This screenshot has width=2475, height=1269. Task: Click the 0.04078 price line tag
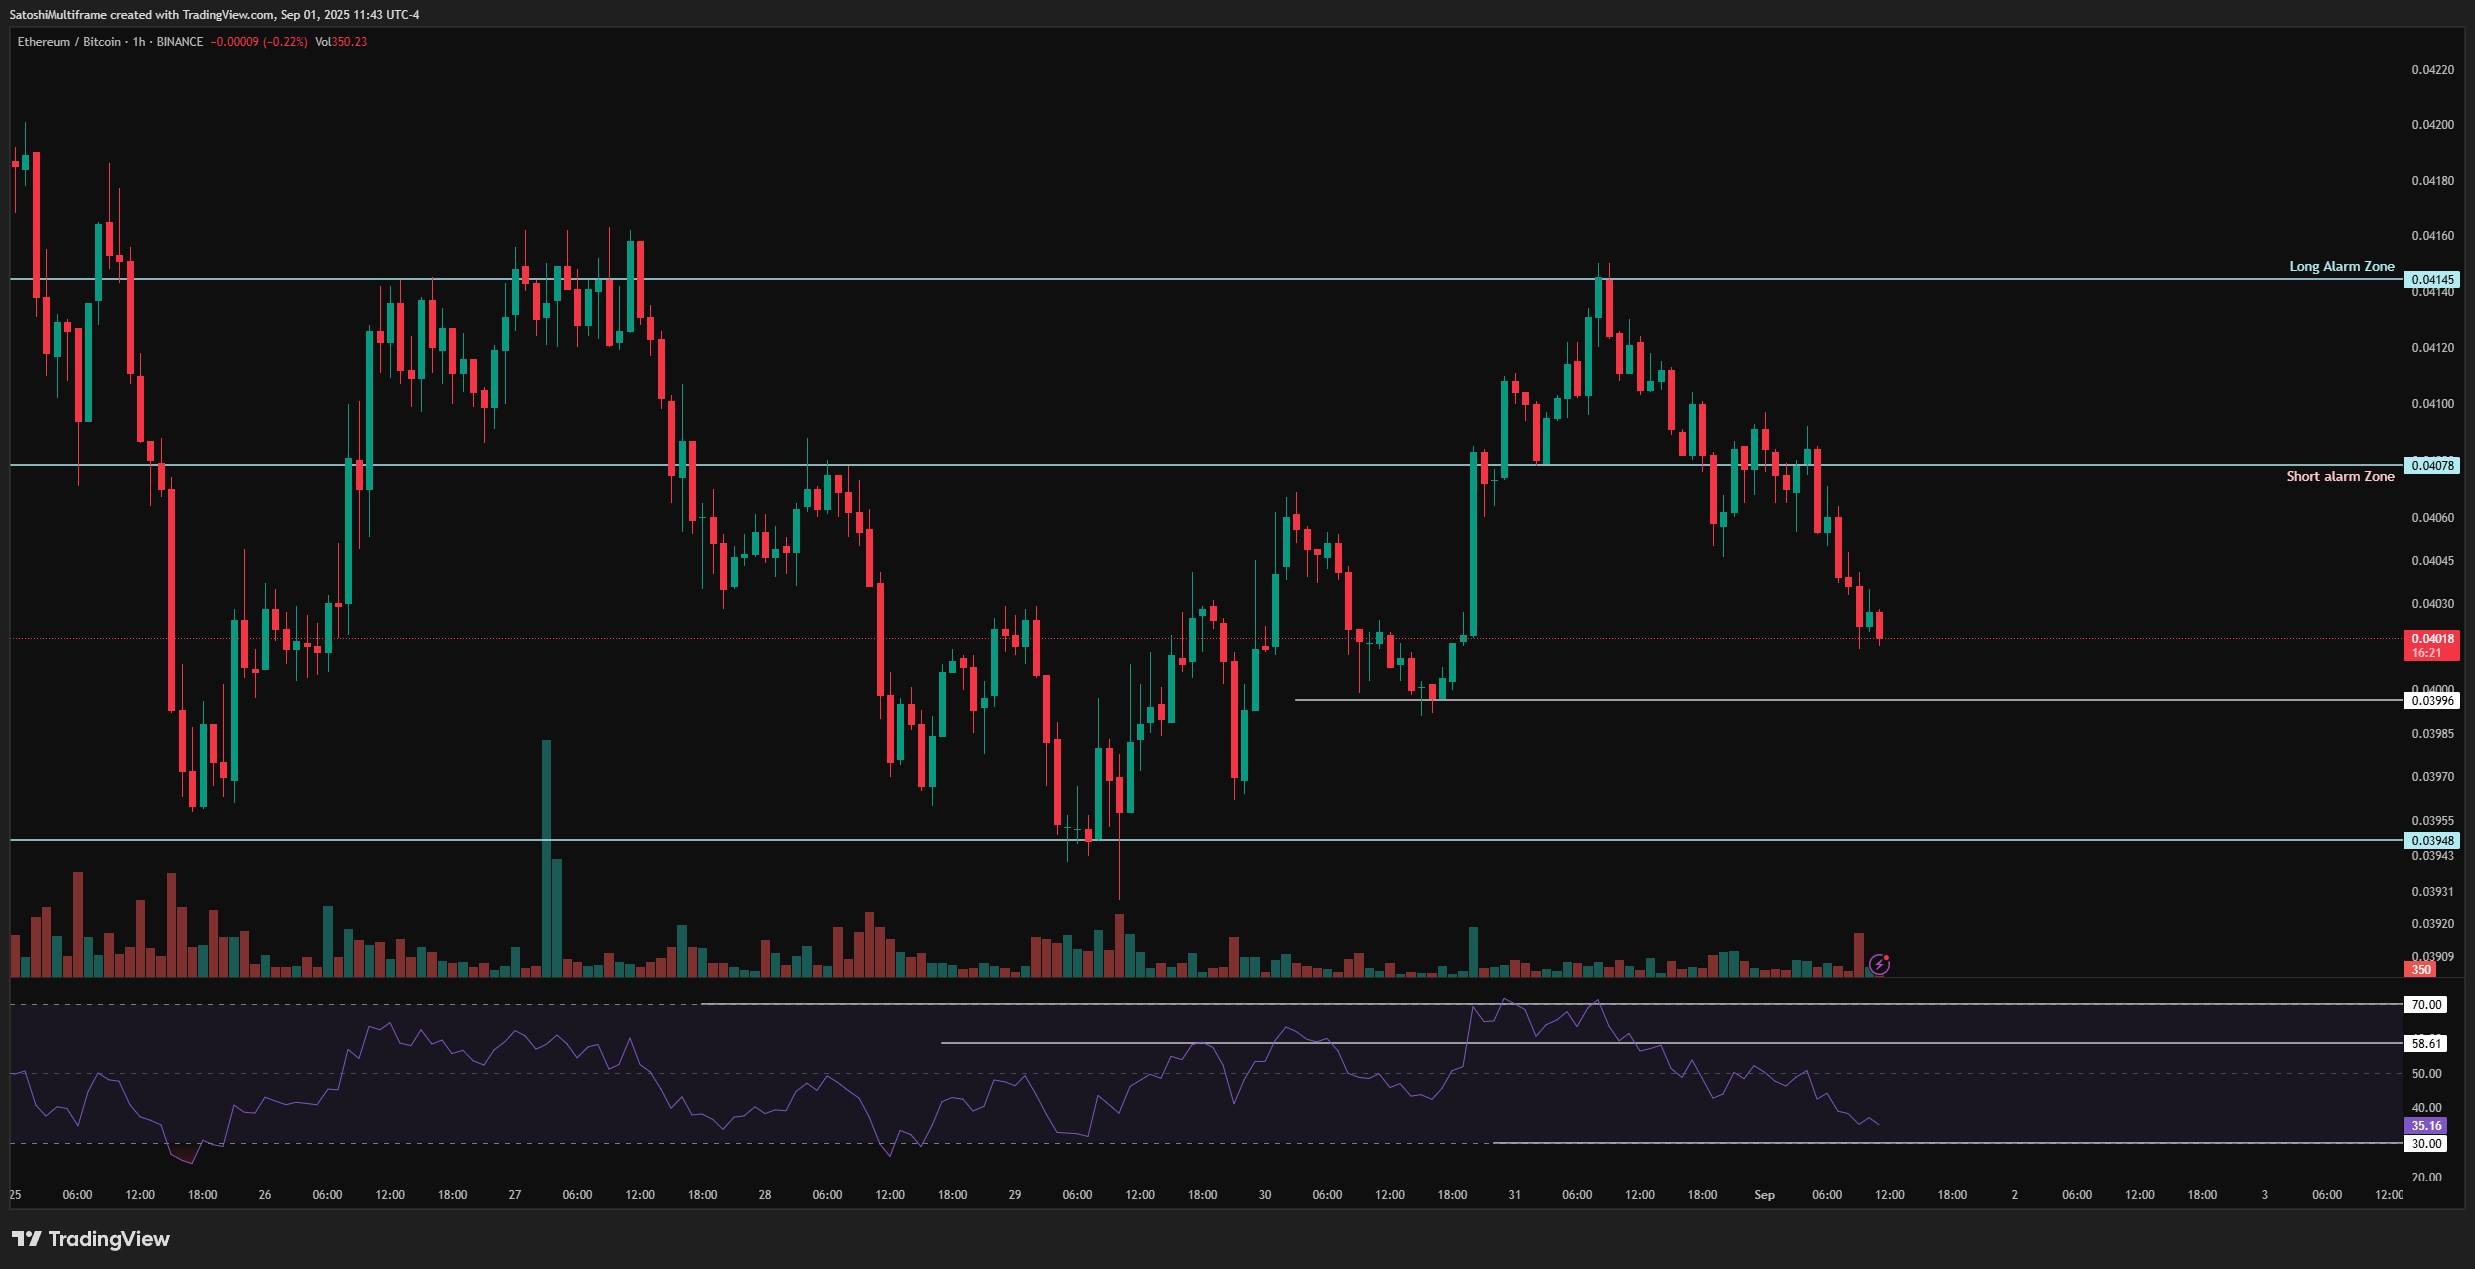coord(2432,465)
